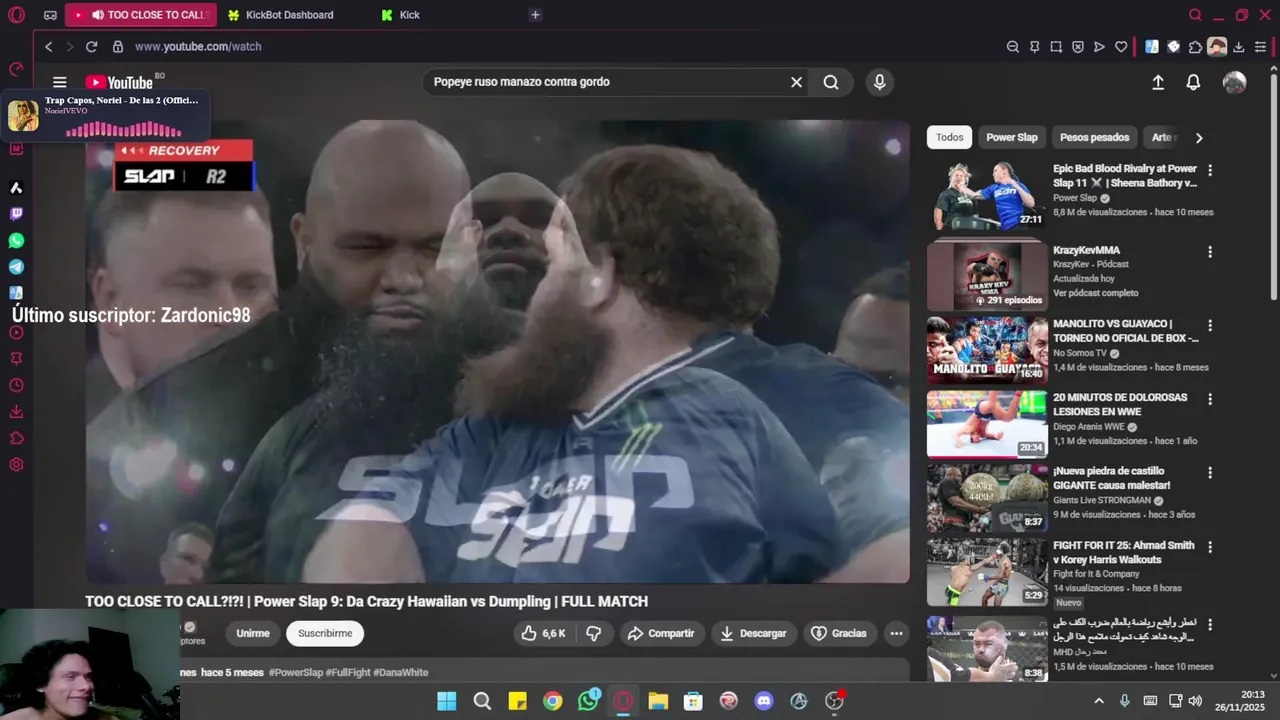The width and height of the screenshot is (1280, 720).
Task: Take a snapshot with the selection-frame icon
Action: click(1056, 47)
